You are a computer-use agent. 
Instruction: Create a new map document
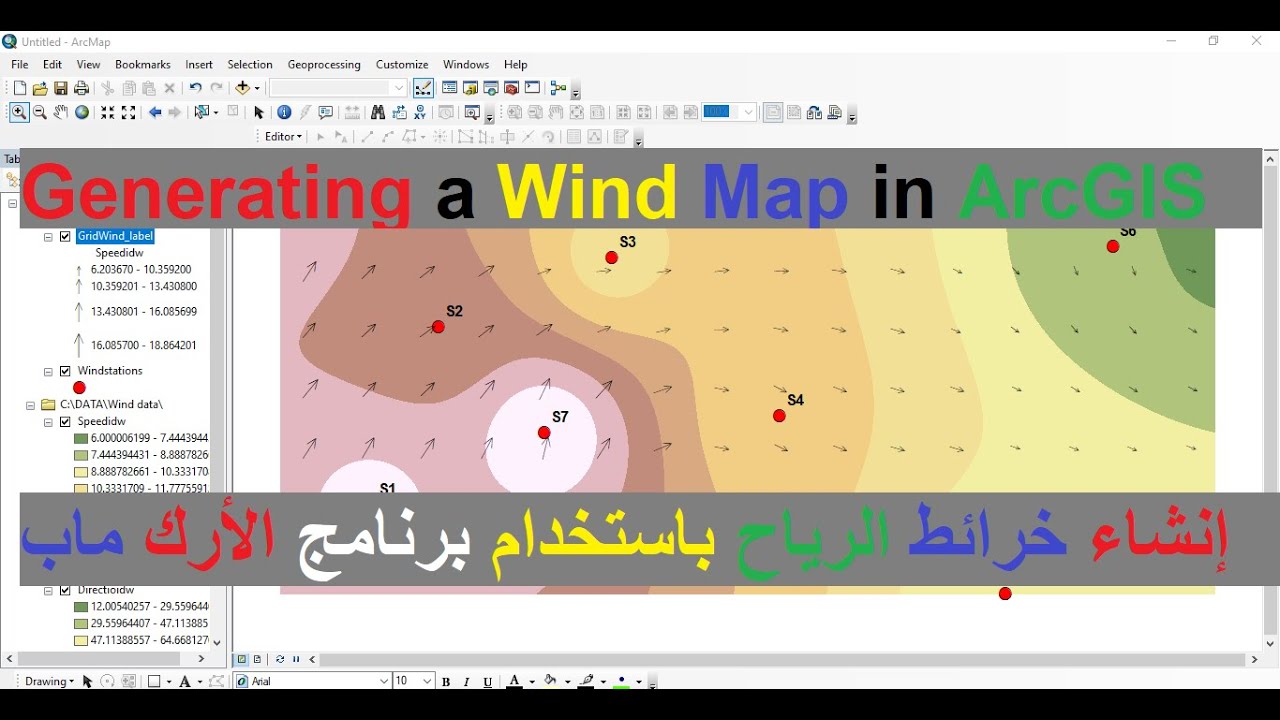coord(19,88)
